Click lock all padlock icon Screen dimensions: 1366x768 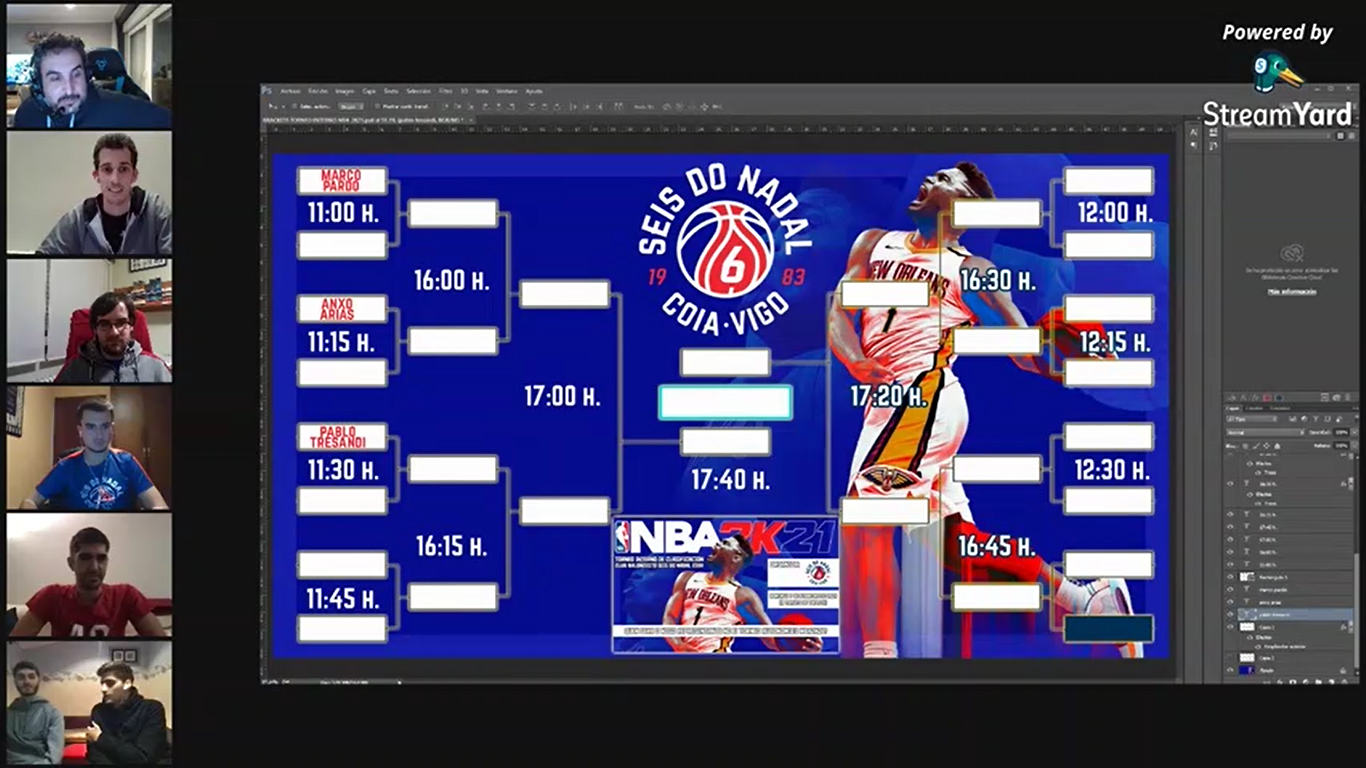[x=1277, y=446]
